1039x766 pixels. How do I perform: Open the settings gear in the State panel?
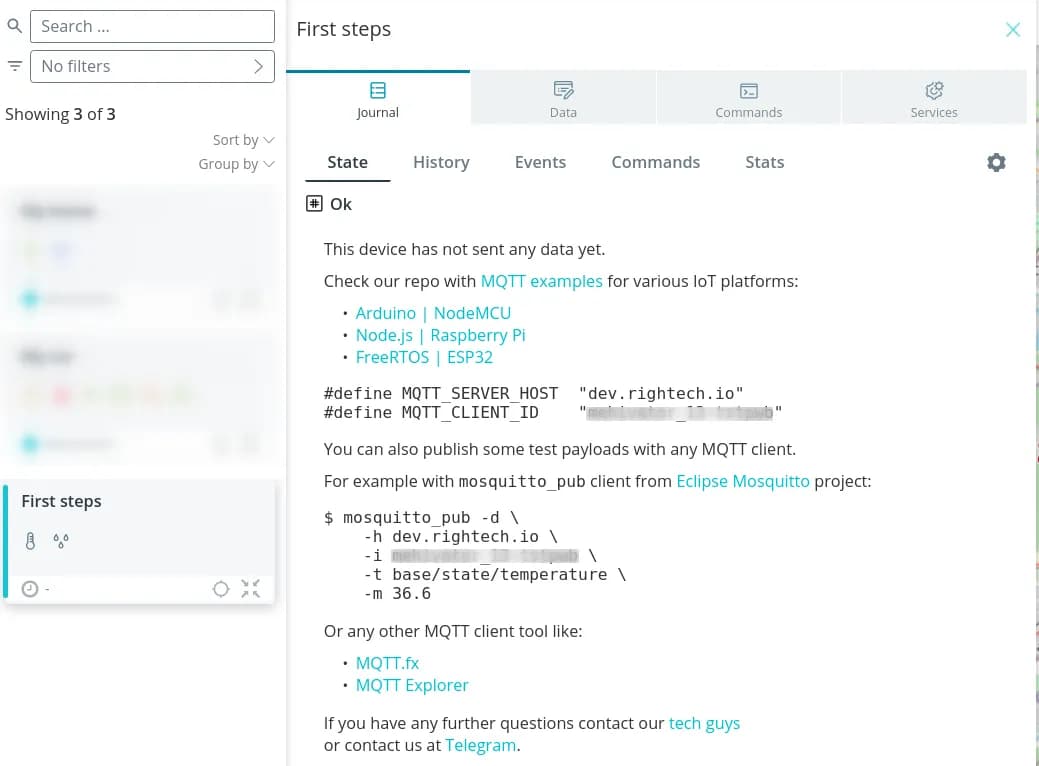(x=996, y=162)
